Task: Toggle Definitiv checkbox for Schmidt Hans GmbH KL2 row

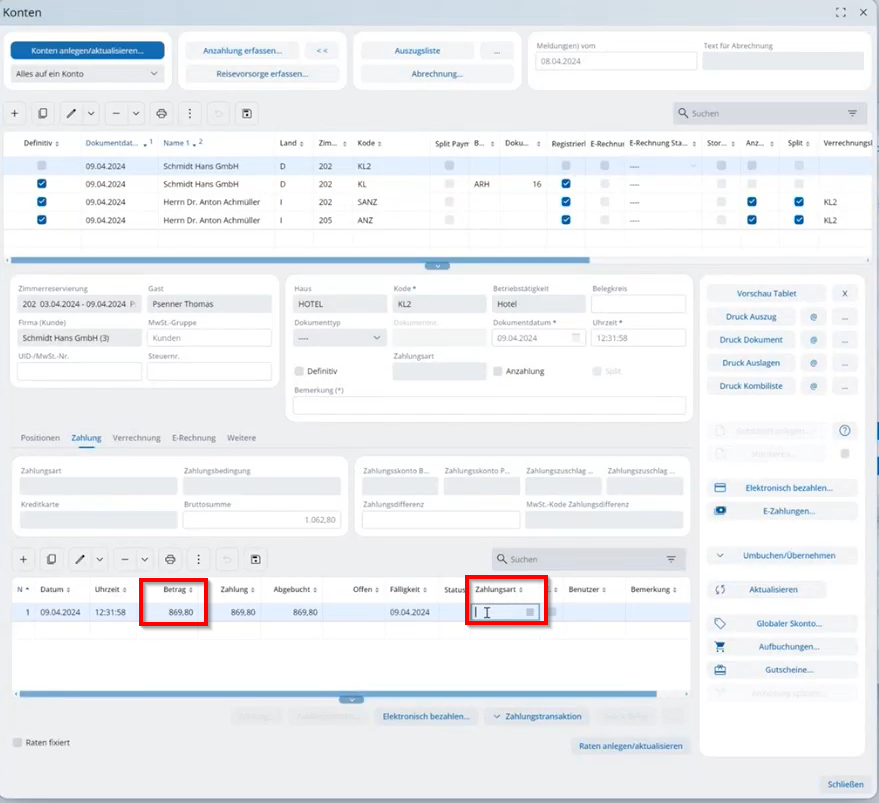Action: click(42, 165)
